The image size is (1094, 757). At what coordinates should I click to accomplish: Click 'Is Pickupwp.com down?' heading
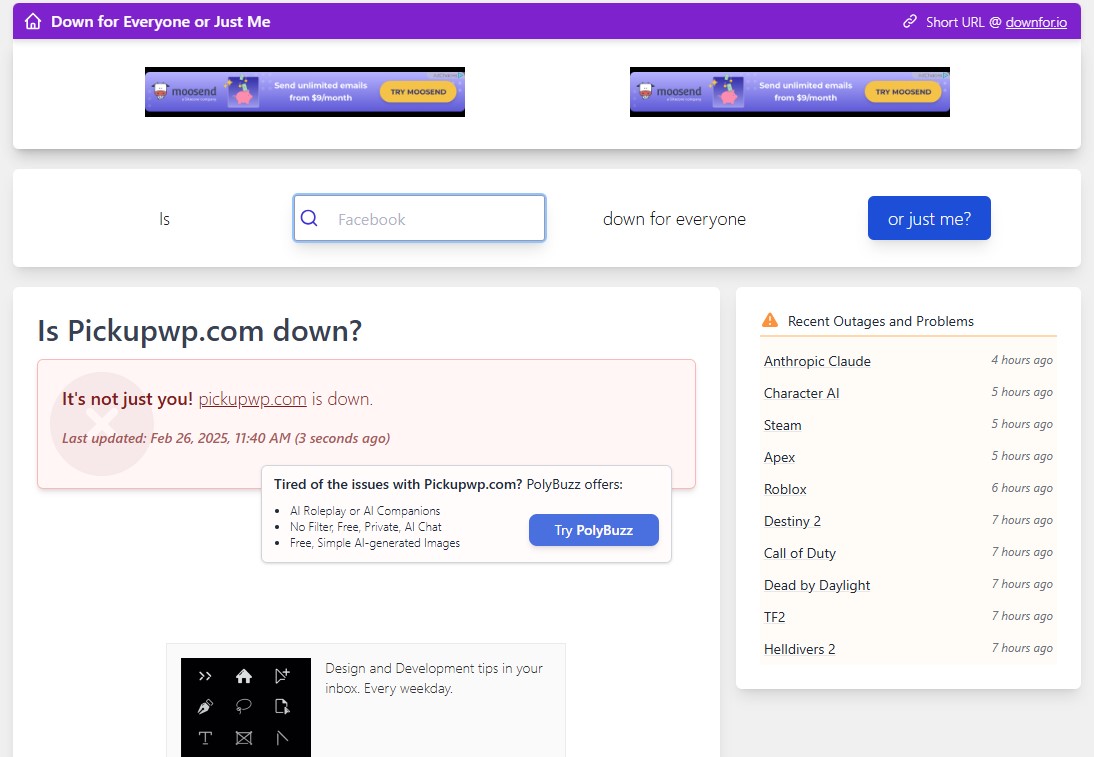point(200,331)
